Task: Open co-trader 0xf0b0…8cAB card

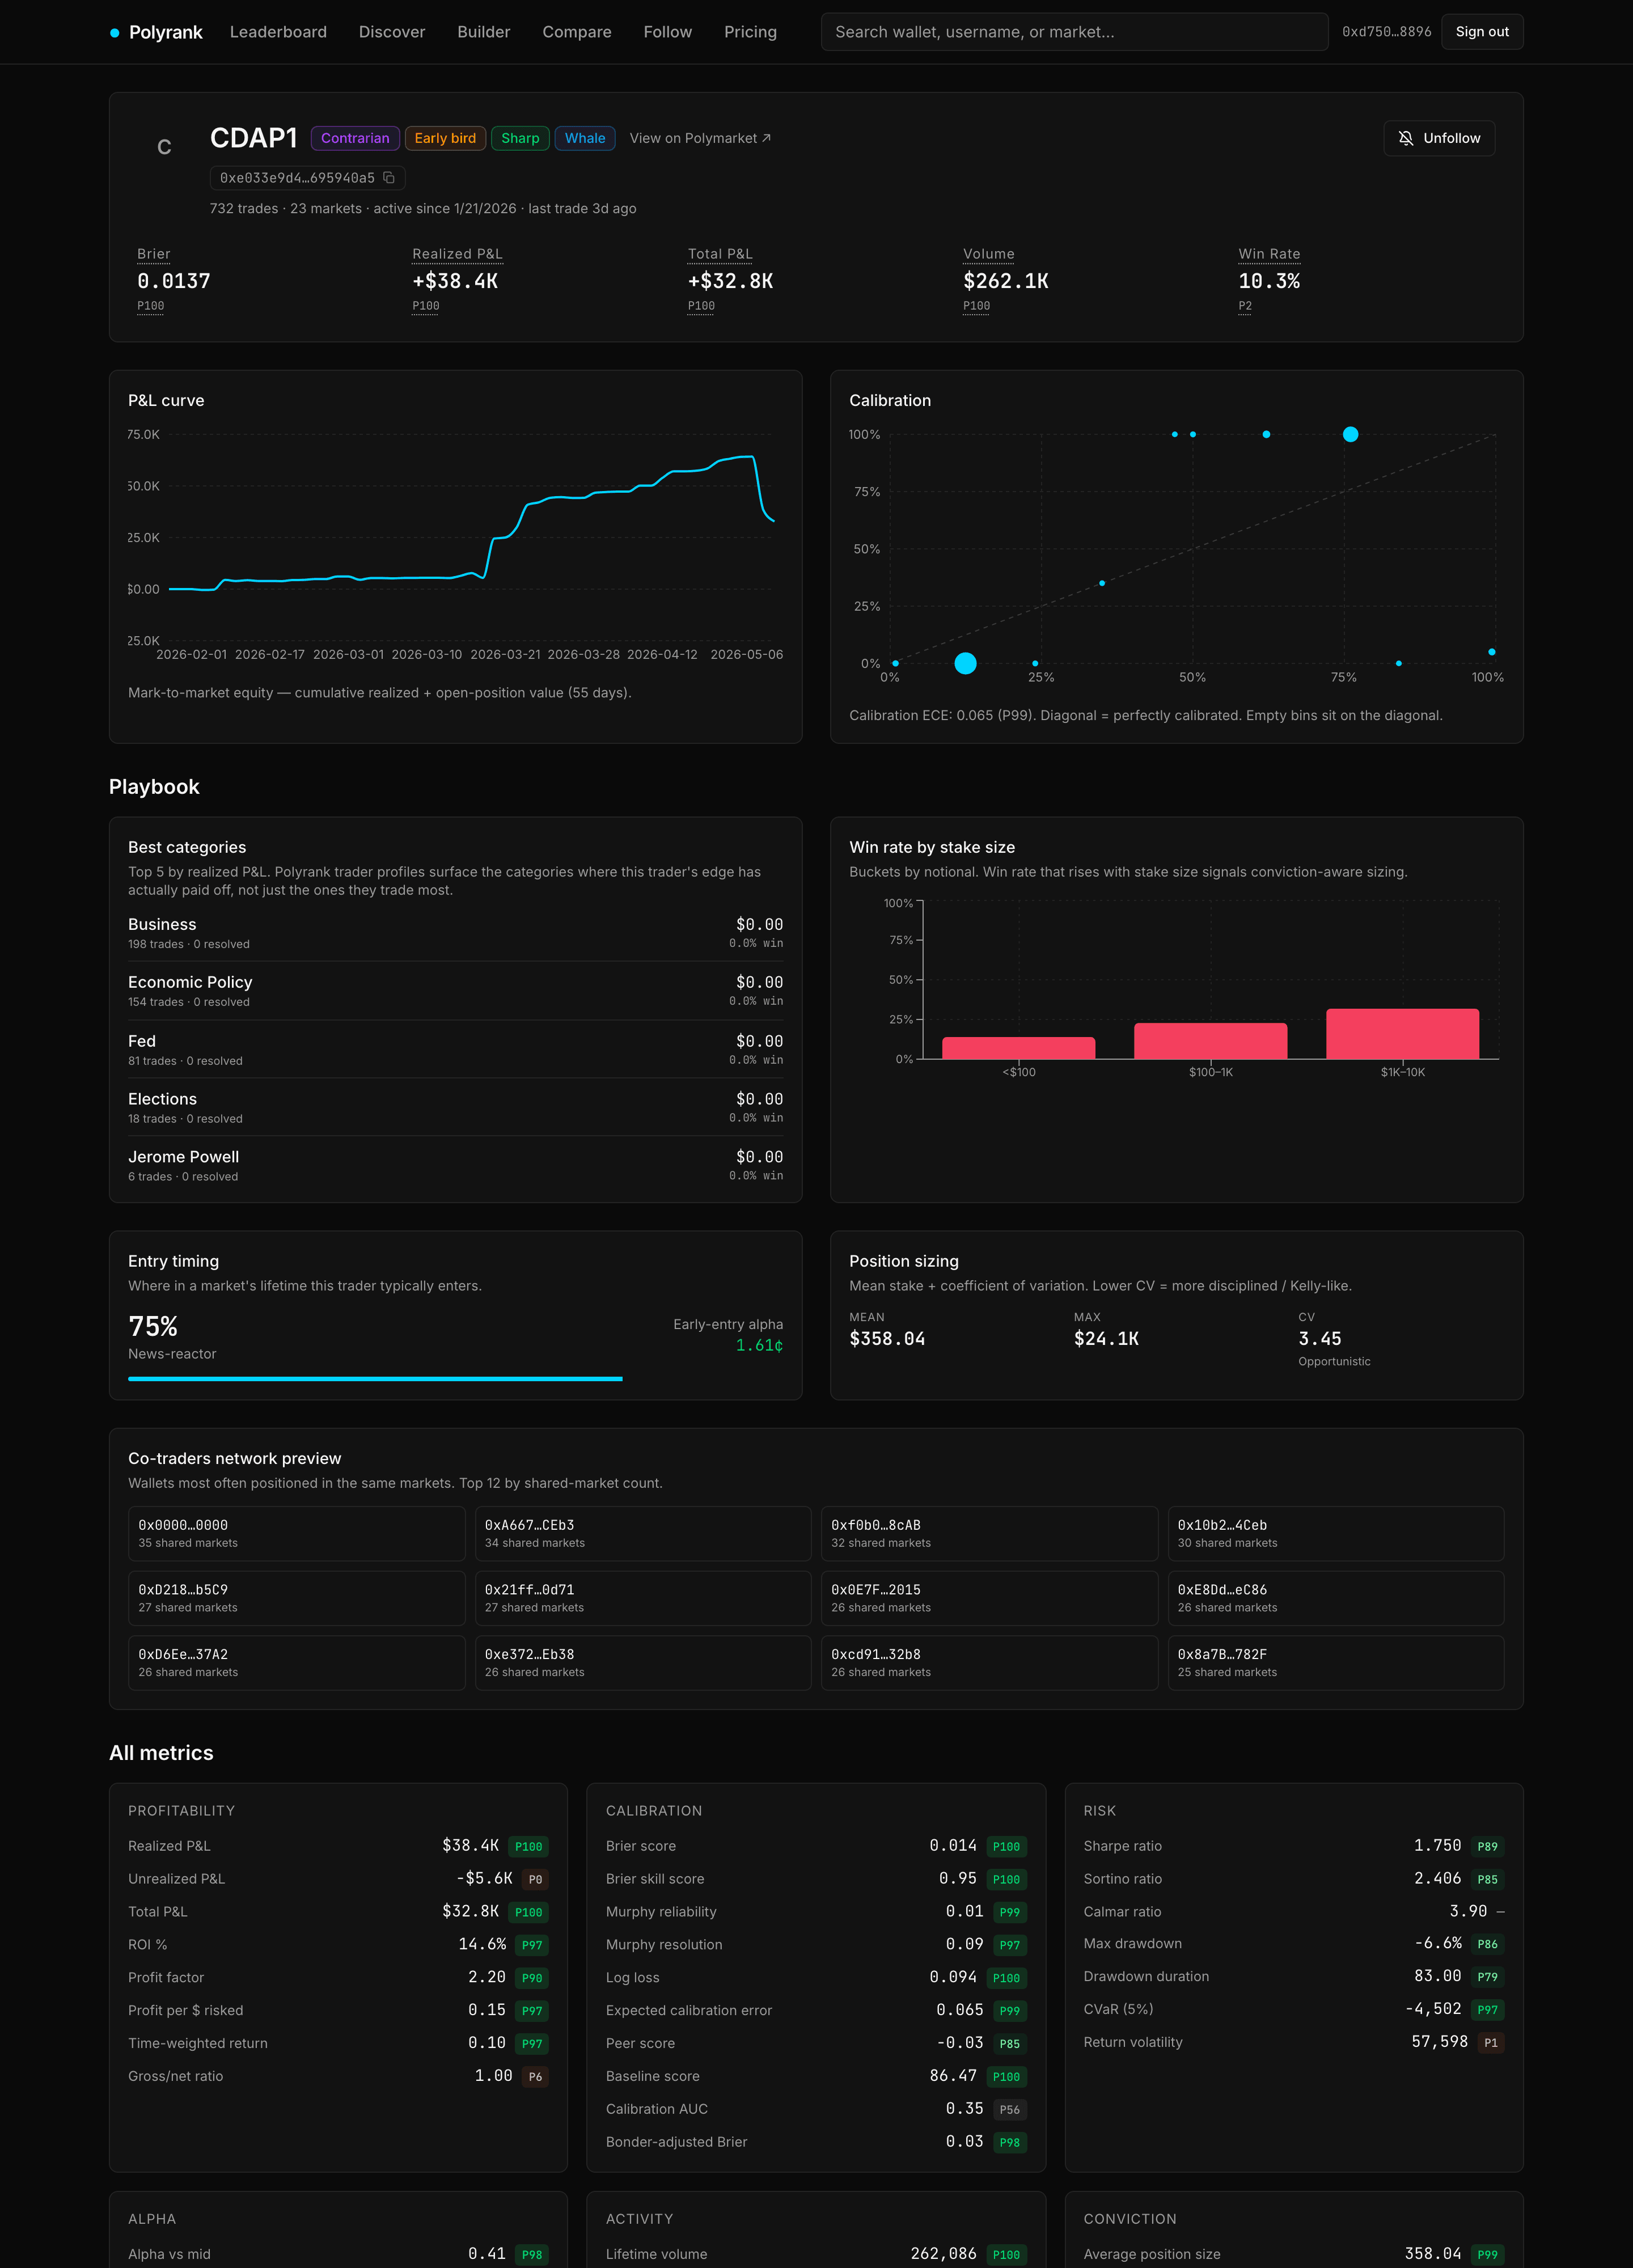Action: coord(989,1533)
